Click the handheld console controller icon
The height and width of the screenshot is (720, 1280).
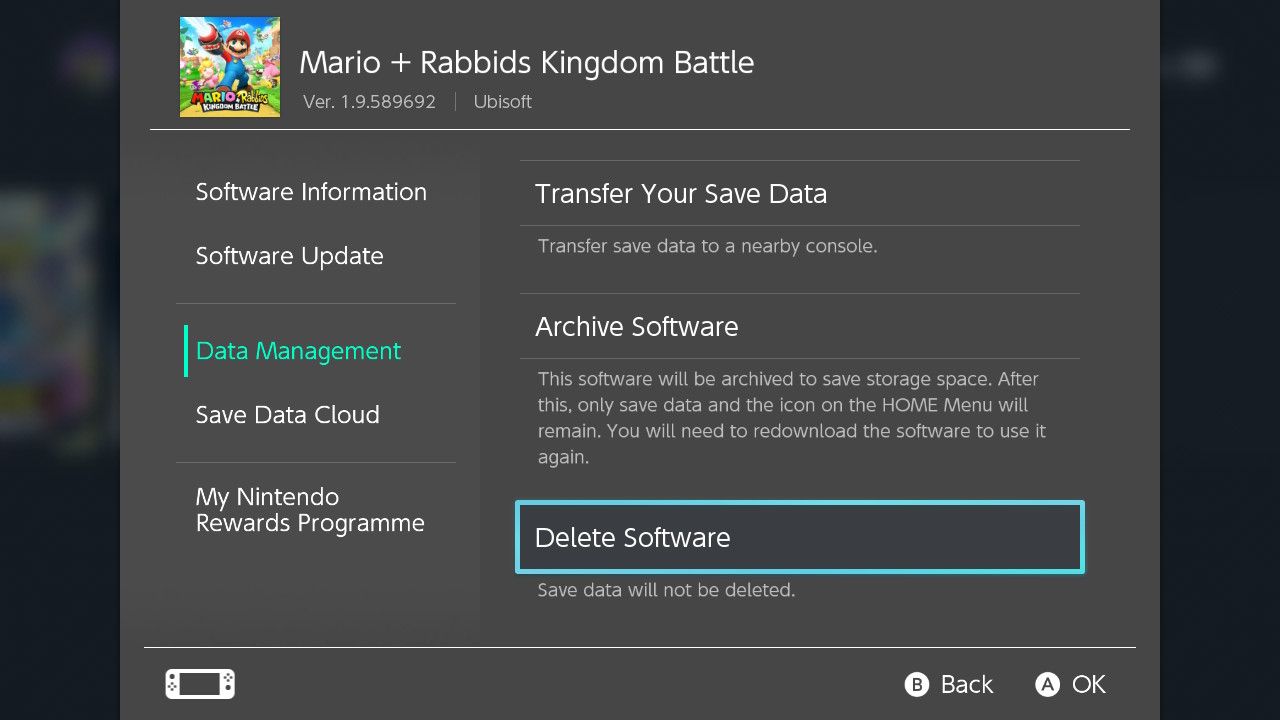click(x=200, y=684)
